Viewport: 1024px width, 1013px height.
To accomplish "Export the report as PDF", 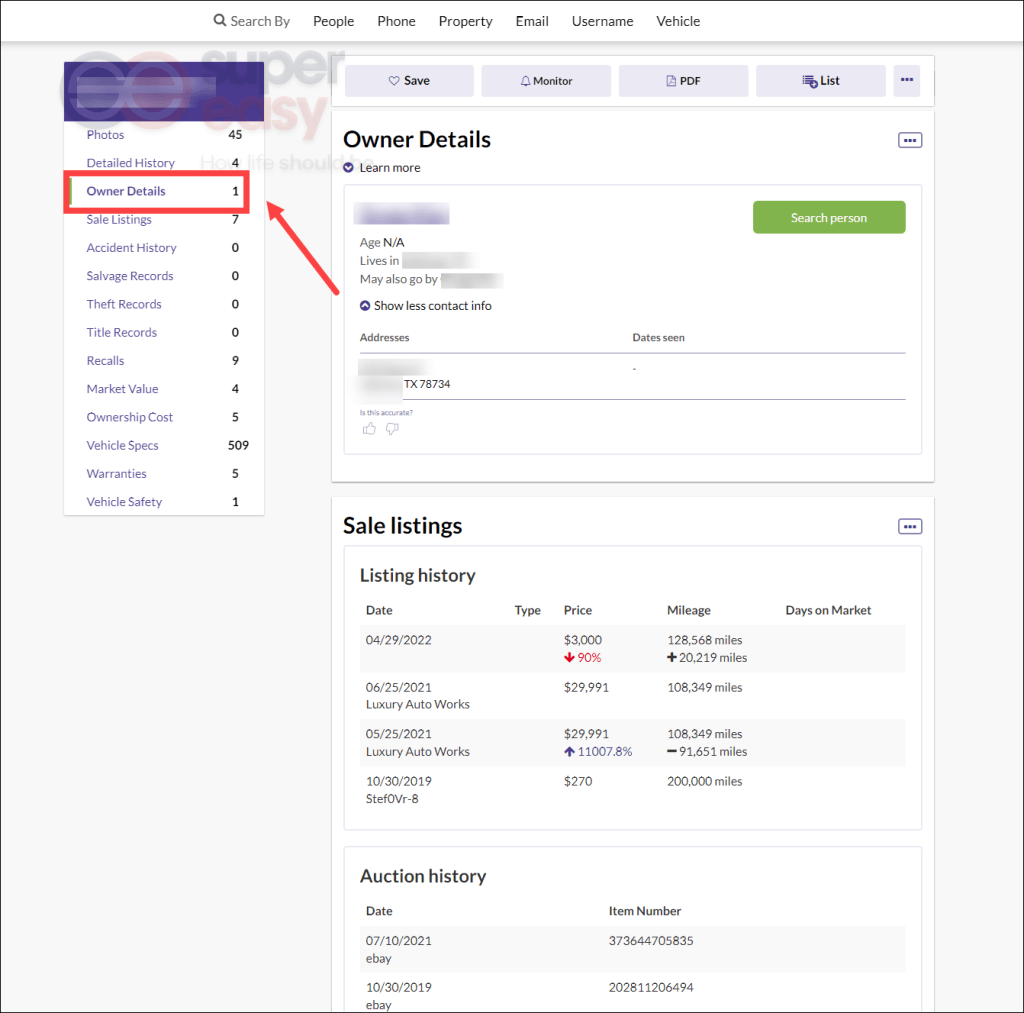I will [x=683, y=80].
